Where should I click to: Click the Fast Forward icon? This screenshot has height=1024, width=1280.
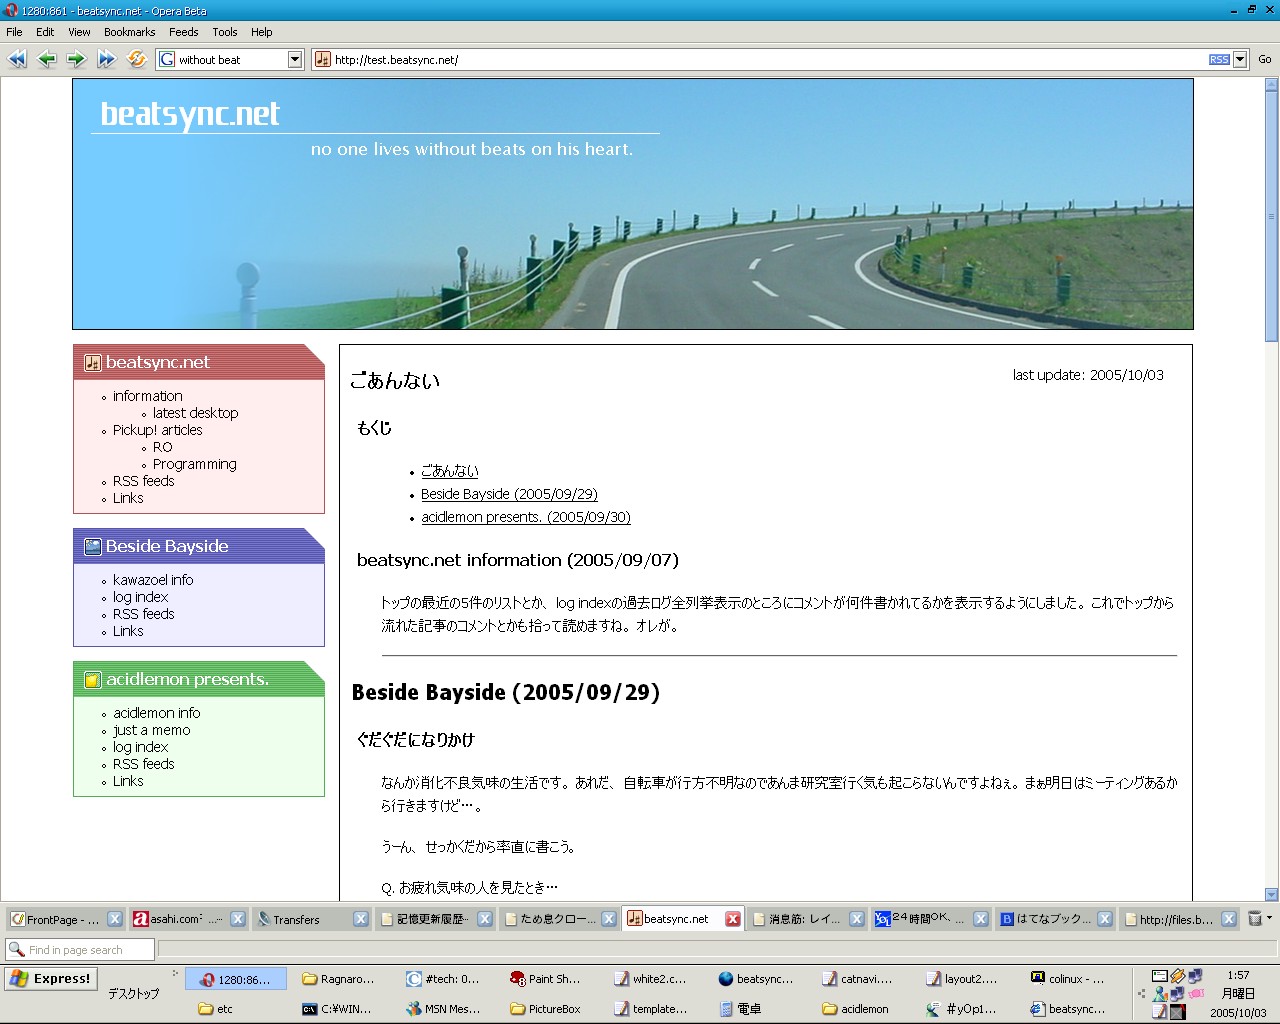(106, 59)
